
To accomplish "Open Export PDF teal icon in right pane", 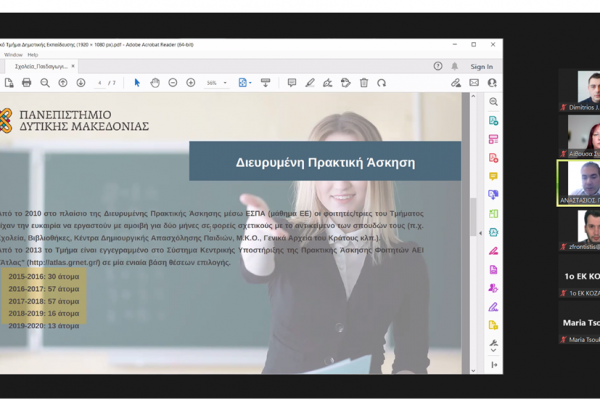I will 494,121.
